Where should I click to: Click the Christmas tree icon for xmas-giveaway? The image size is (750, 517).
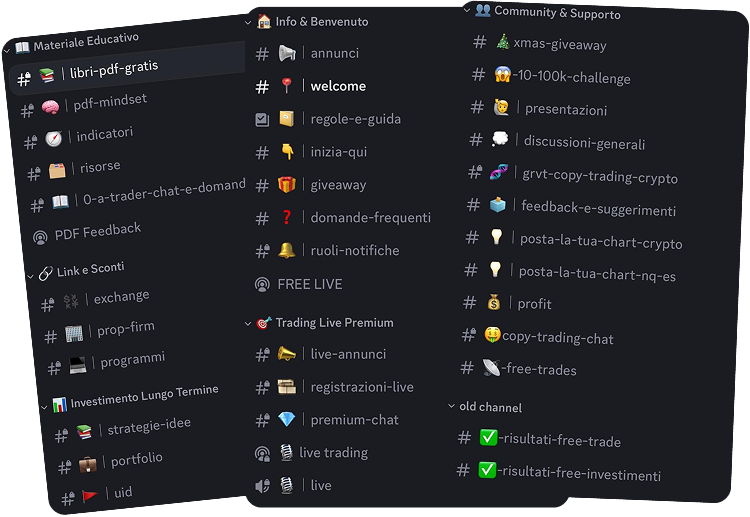click(x=502, y=42)
